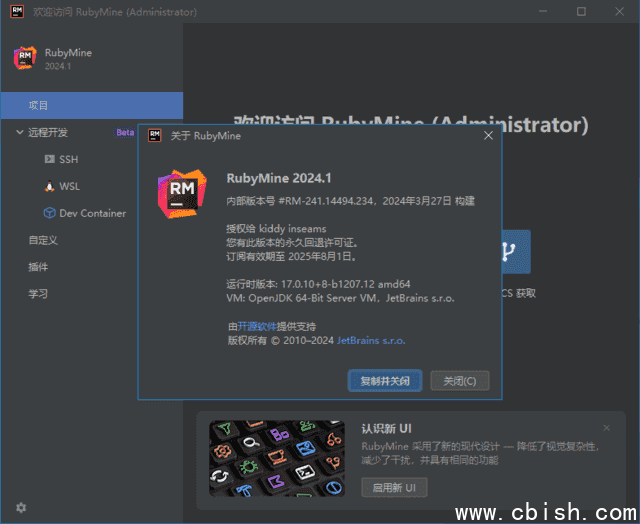
Task: Click the SSH terminal icon
Action: (x=49, y=159)
